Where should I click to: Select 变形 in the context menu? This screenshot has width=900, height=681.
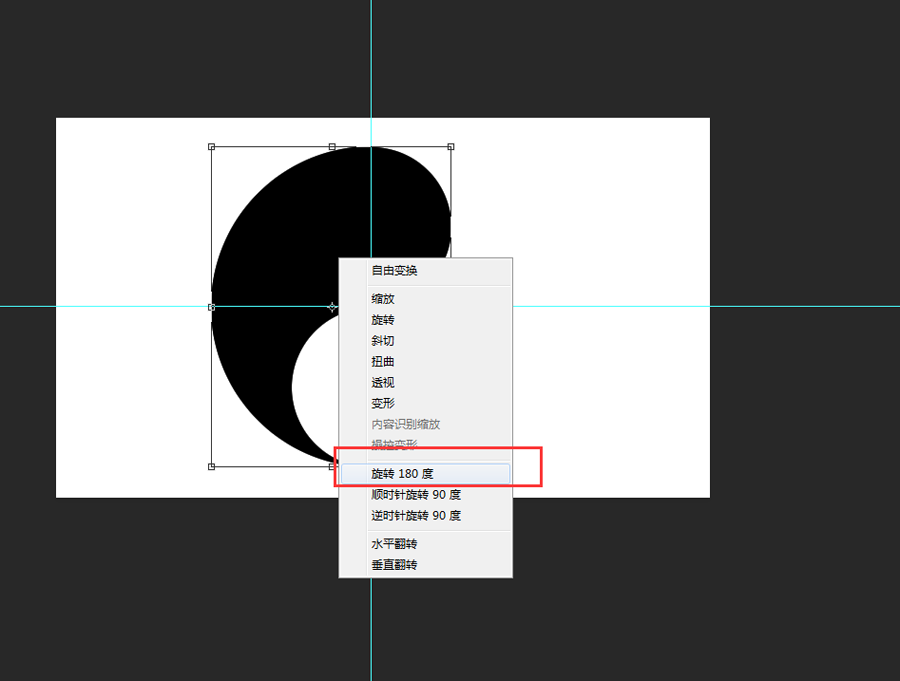click(425, 403)
